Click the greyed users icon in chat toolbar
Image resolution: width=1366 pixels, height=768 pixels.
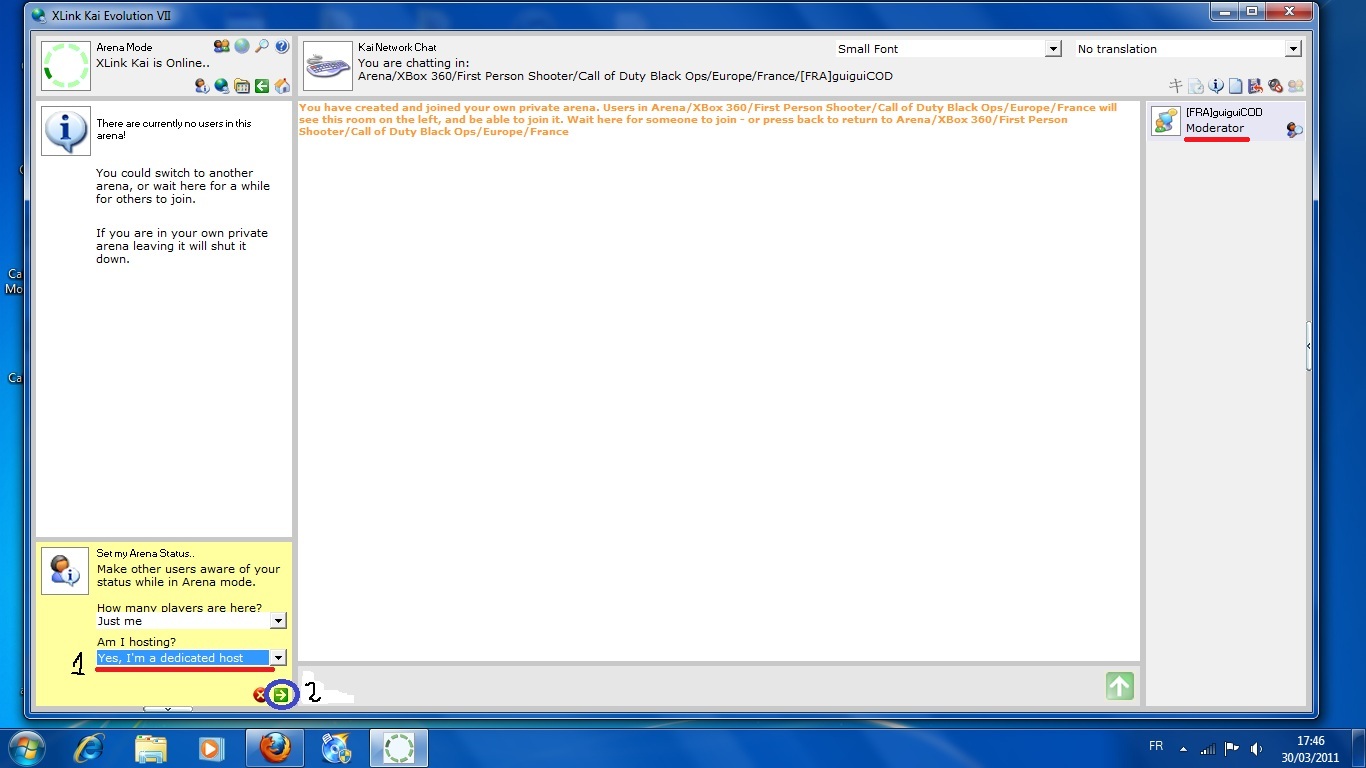(1295, 86)
